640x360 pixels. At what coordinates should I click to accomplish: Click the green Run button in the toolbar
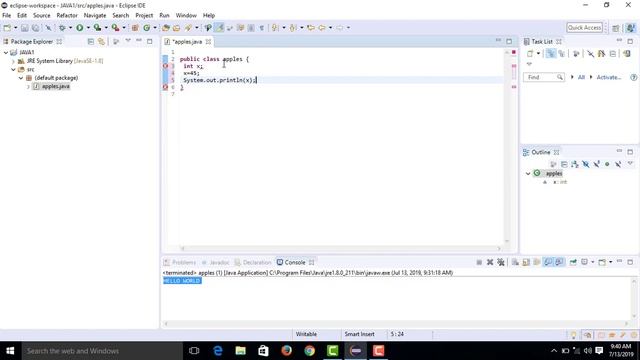[x=80, y=28]
